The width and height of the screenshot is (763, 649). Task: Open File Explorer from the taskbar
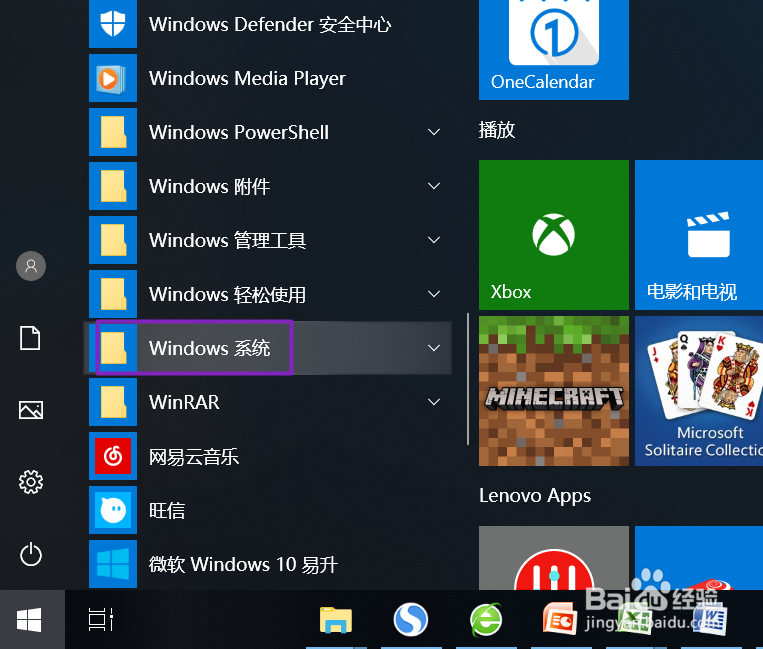click(x=336, y=620)
